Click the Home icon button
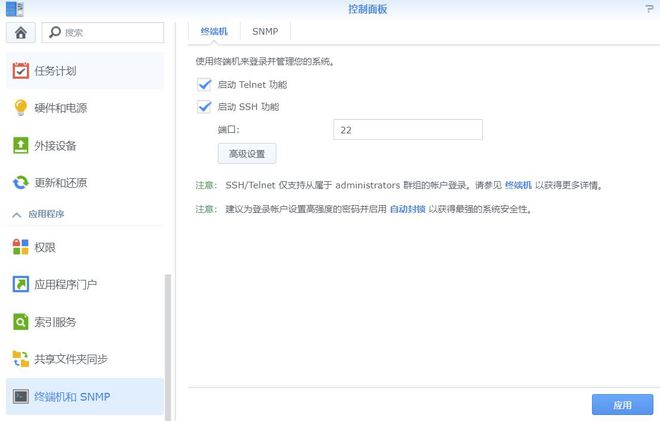The height and width of the screenshot is (421, 660). coord(20,33)
